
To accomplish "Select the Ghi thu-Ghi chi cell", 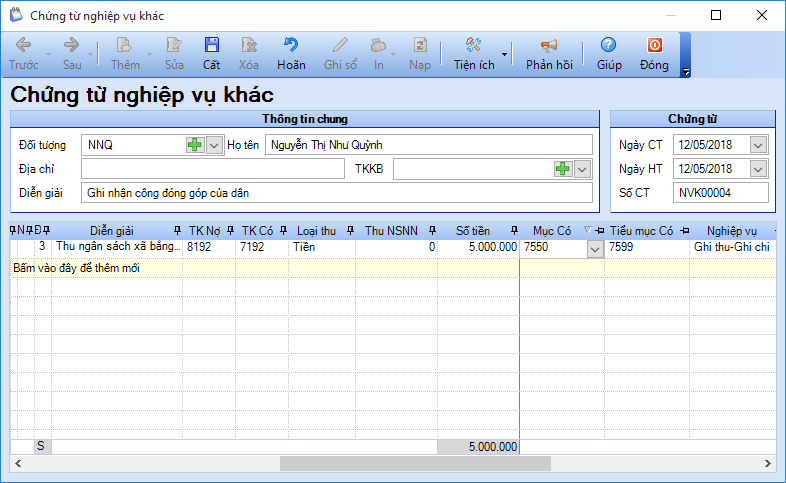I will click(732, 247).
